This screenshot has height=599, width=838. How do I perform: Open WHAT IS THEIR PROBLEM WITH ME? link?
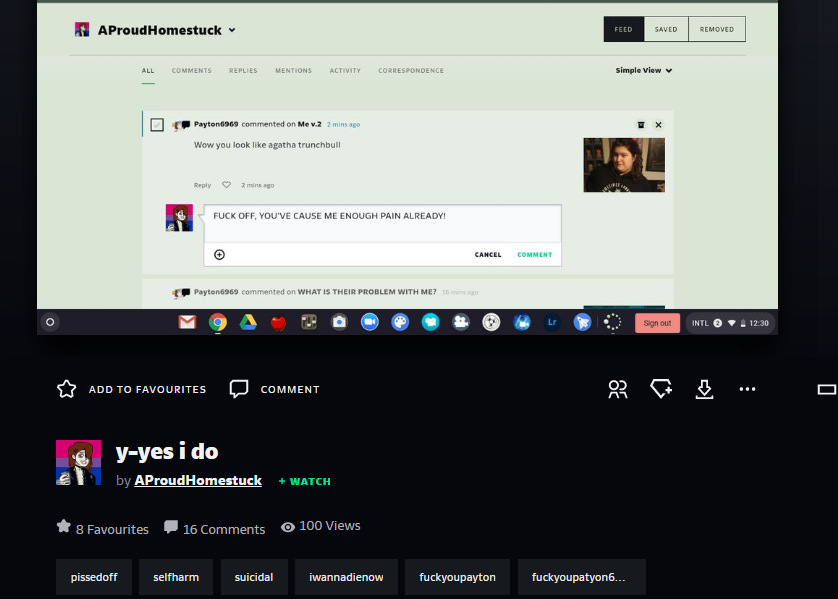pos(367,292)
